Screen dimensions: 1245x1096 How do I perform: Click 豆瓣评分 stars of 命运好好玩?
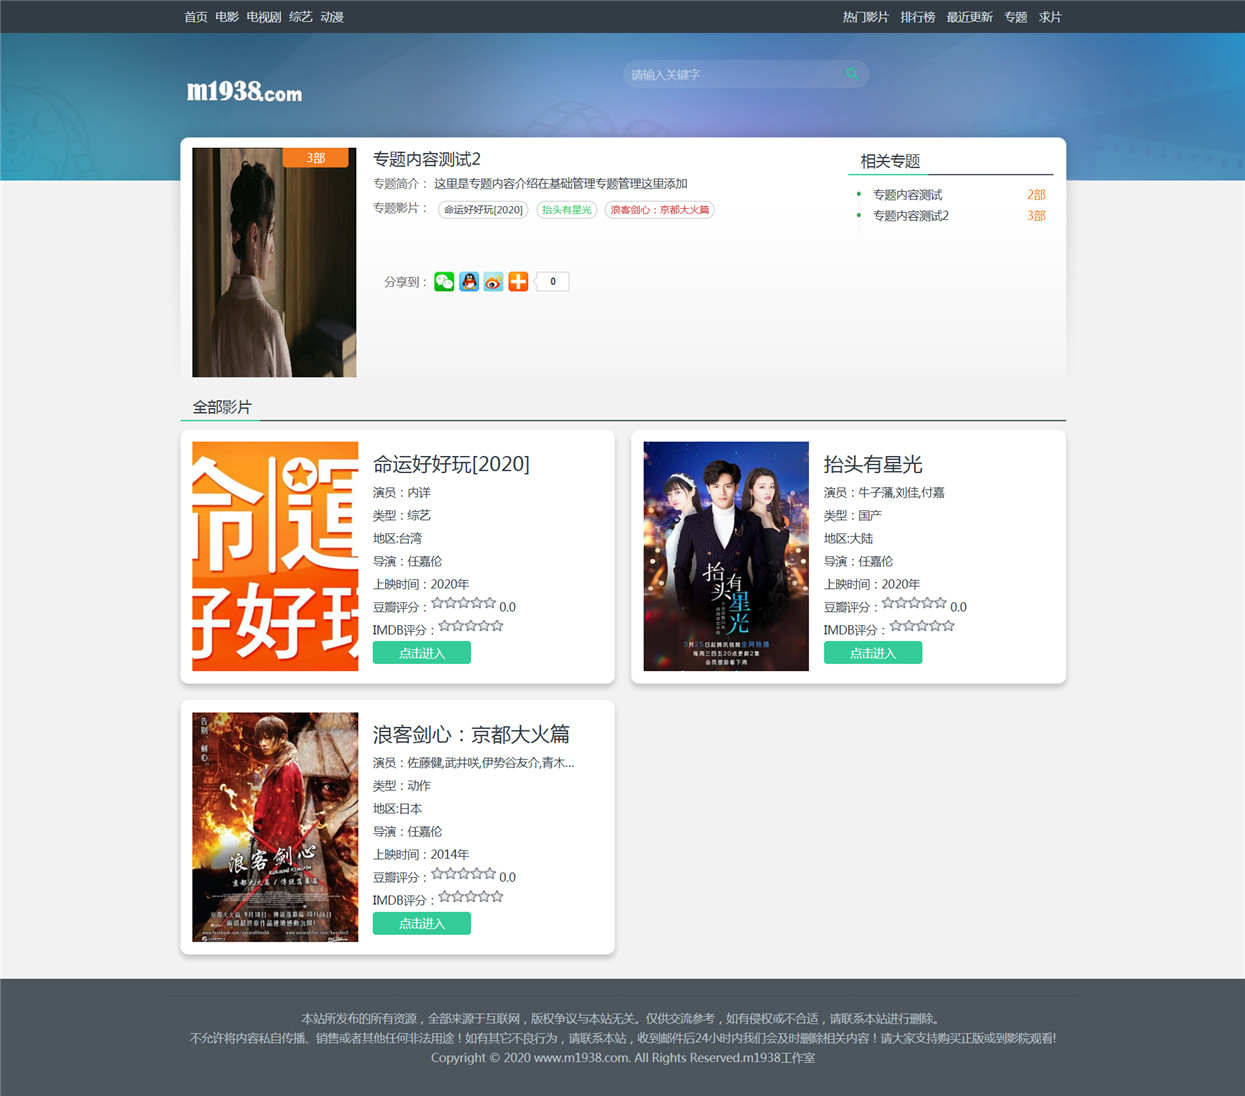(x=463, y=603)
